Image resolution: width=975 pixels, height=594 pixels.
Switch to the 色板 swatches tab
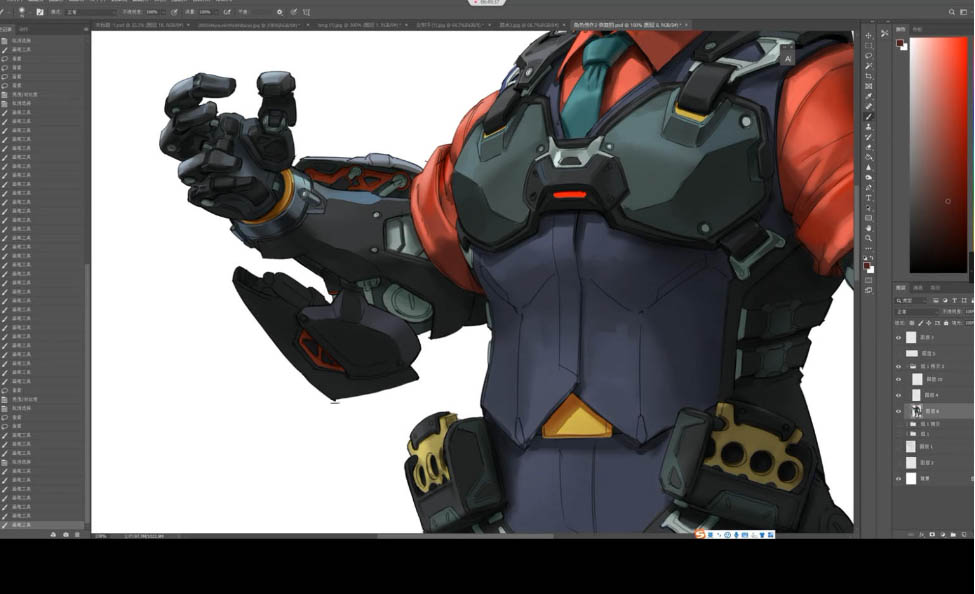click(x=917, y=29)
